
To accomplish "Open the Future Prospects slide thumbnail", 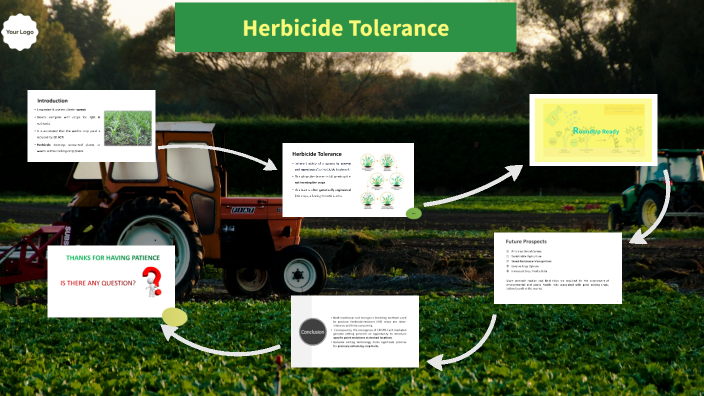I will pos(558,268).
